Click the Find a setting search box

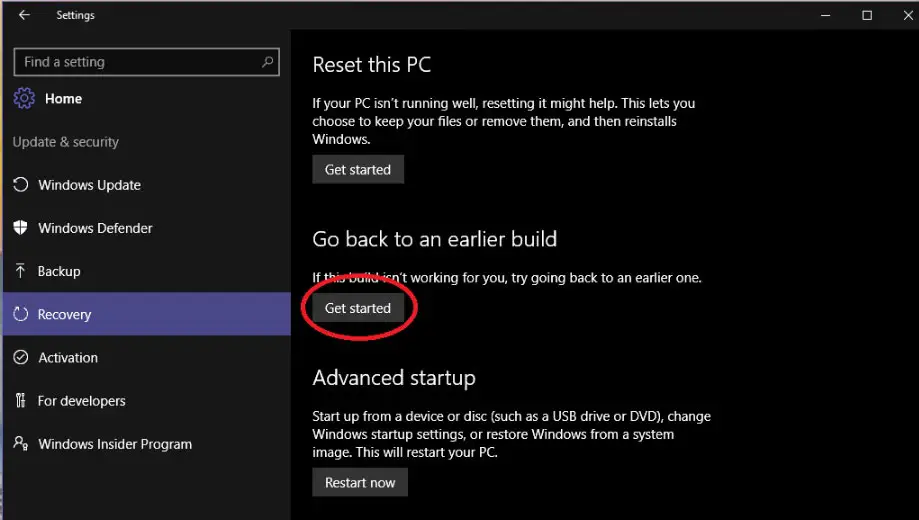135,62
